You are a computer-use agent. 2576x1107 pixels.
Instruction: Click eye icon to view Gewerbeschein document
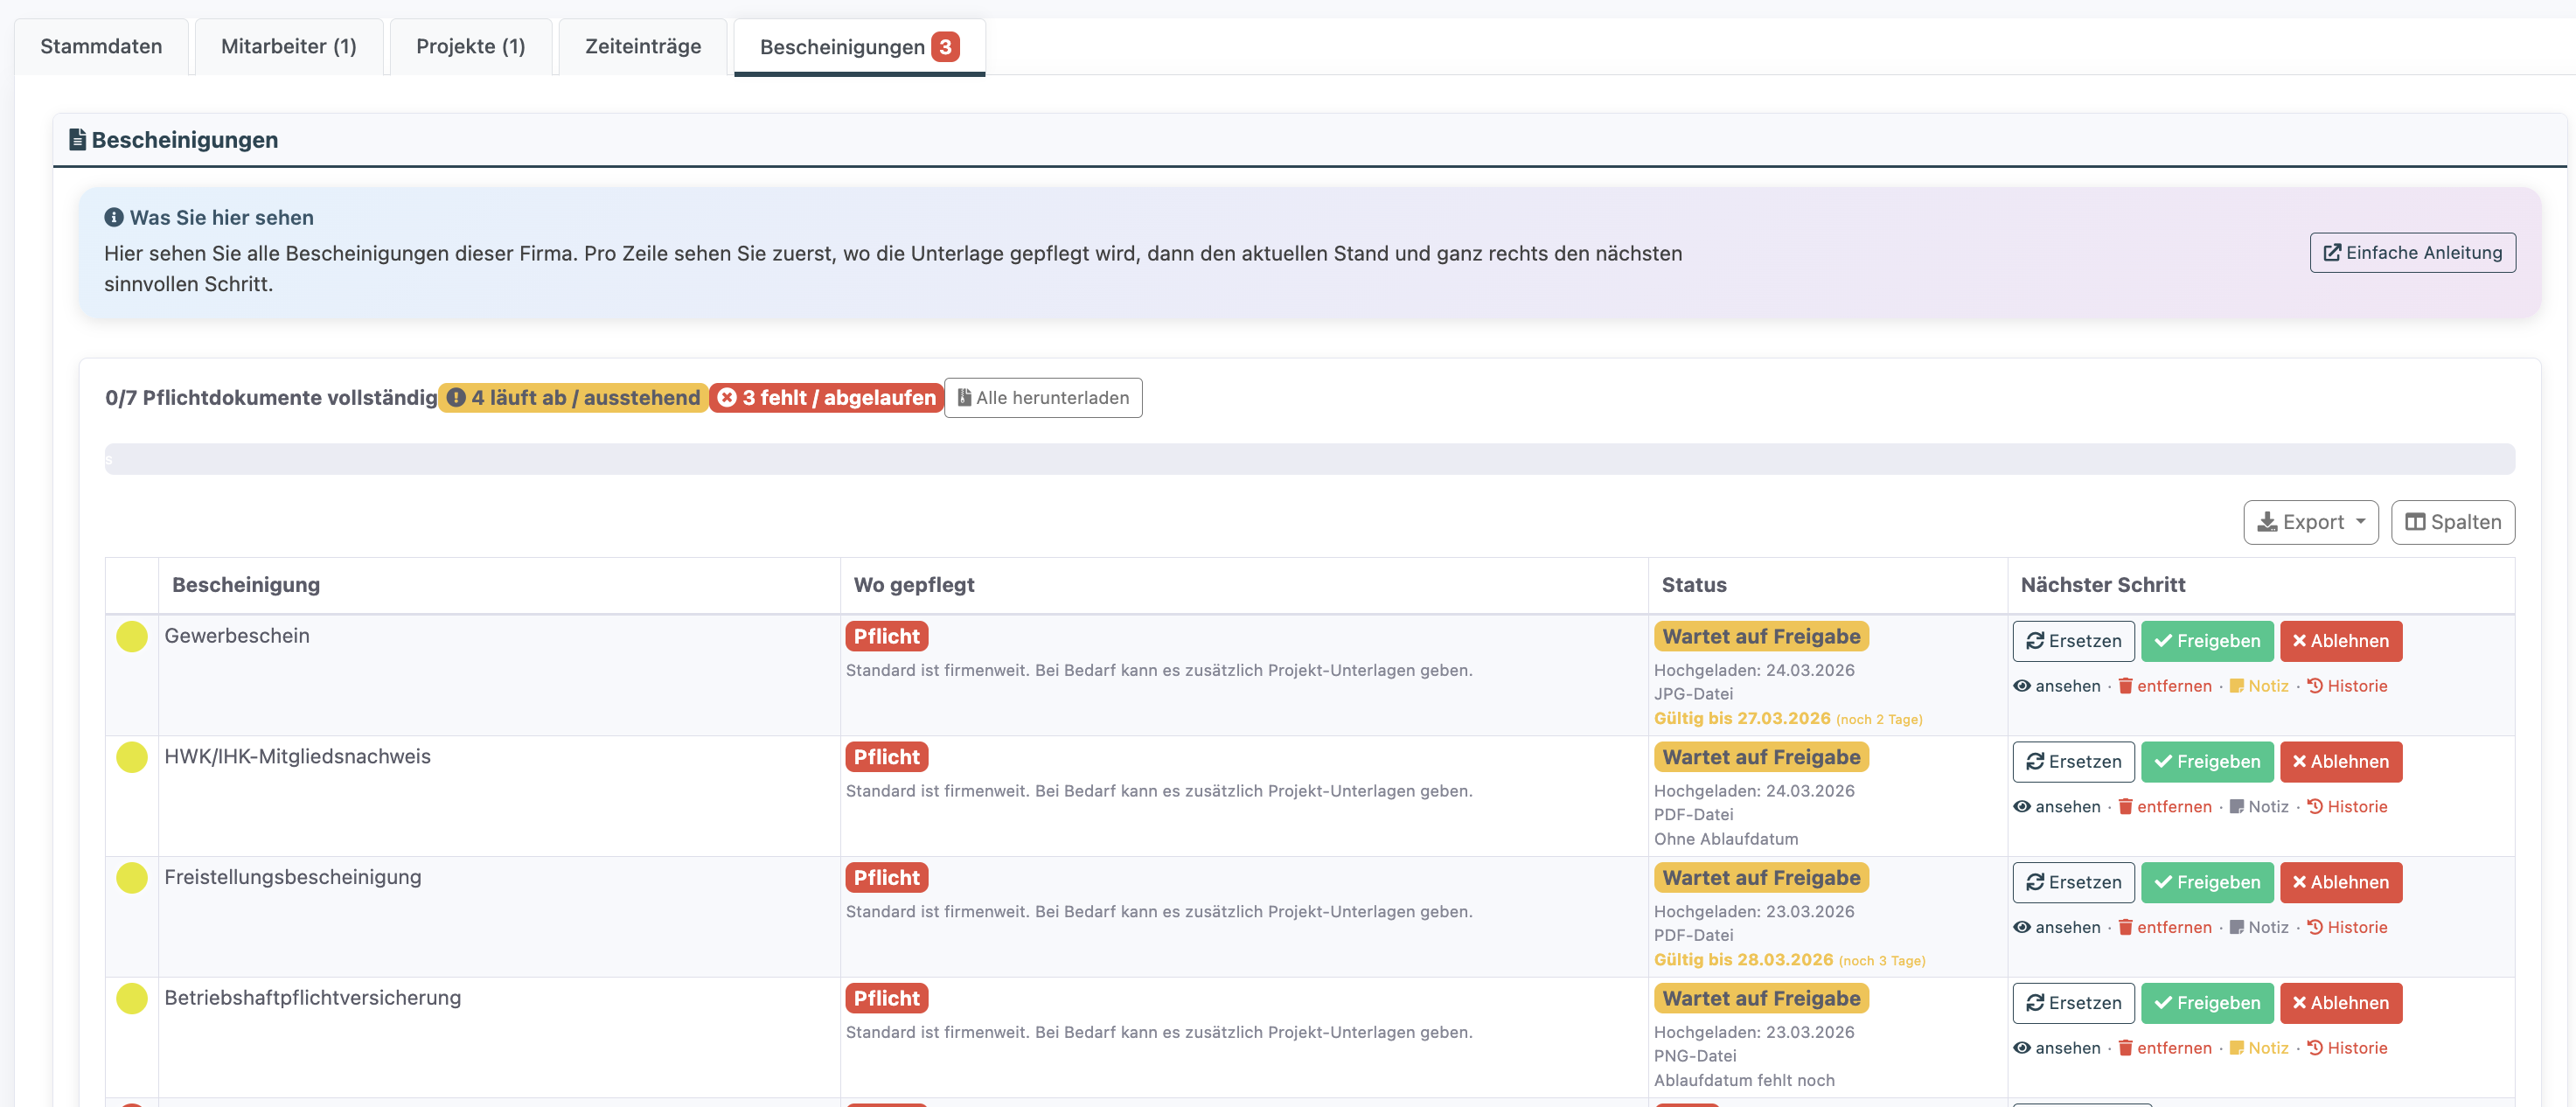(x=2022, y=686)
